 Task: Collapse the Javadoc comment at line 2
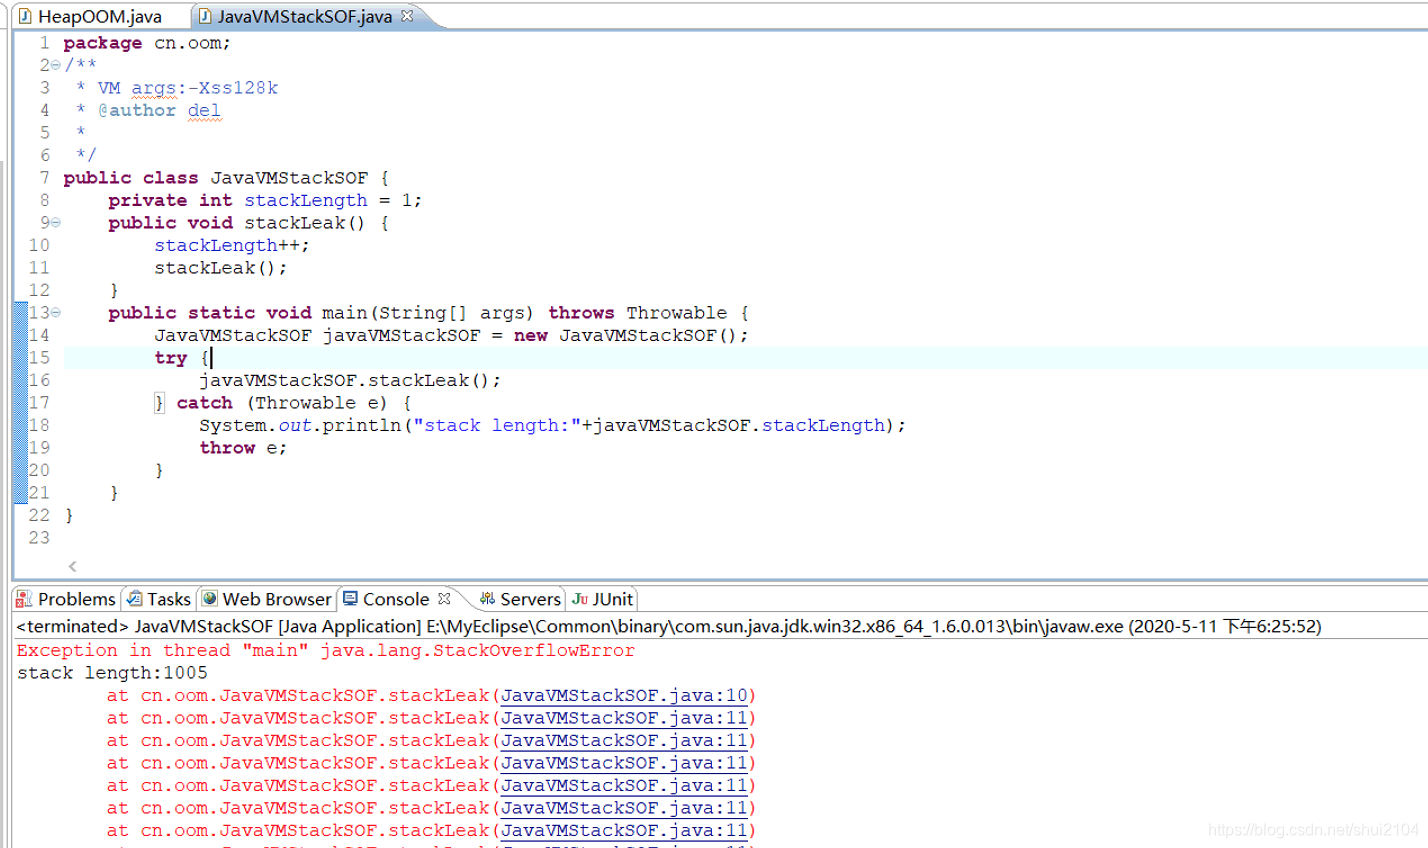(x=56, y=65)
